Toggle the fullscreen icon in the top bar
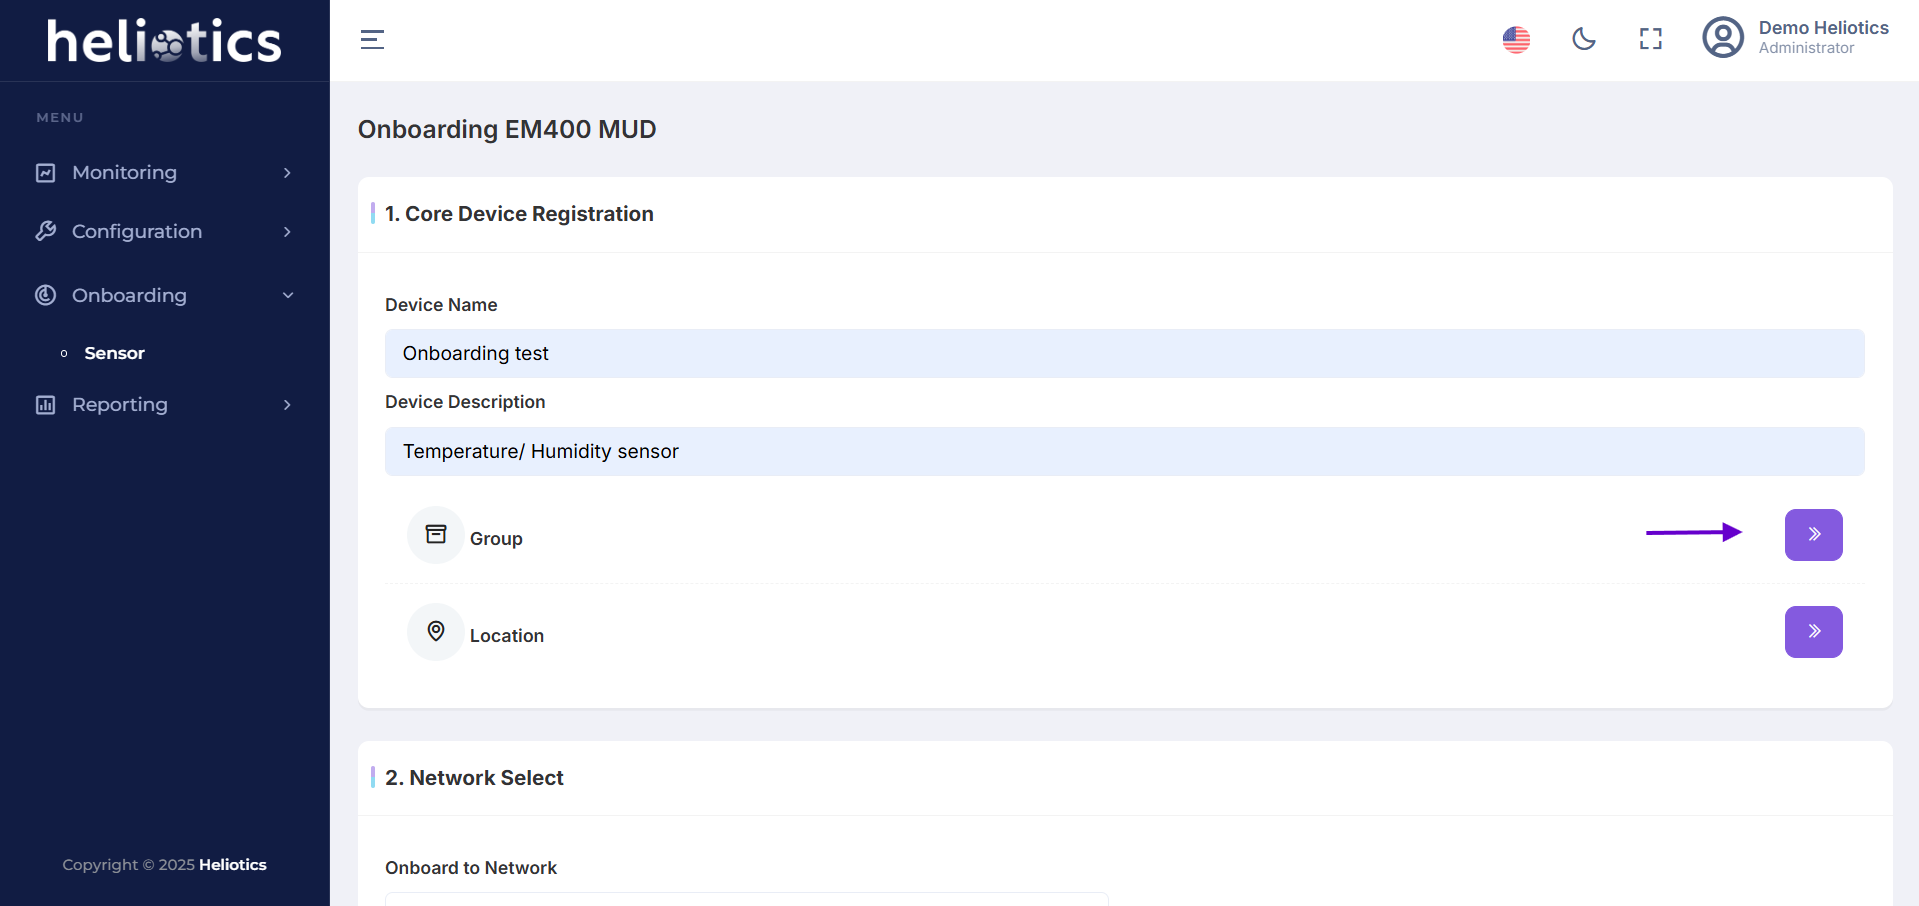This screenshot has height=906, width=1919. coord(1651,39)
